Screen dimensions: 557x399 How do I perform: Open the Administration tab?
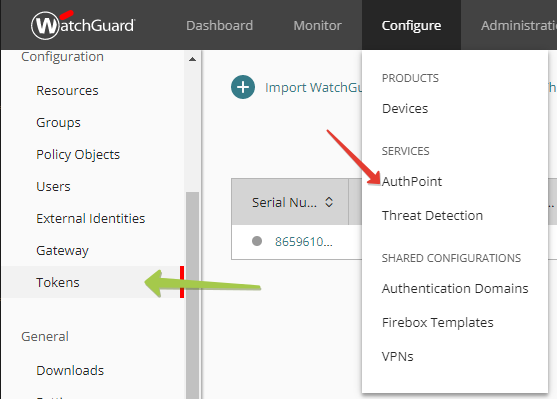point(519,25)
